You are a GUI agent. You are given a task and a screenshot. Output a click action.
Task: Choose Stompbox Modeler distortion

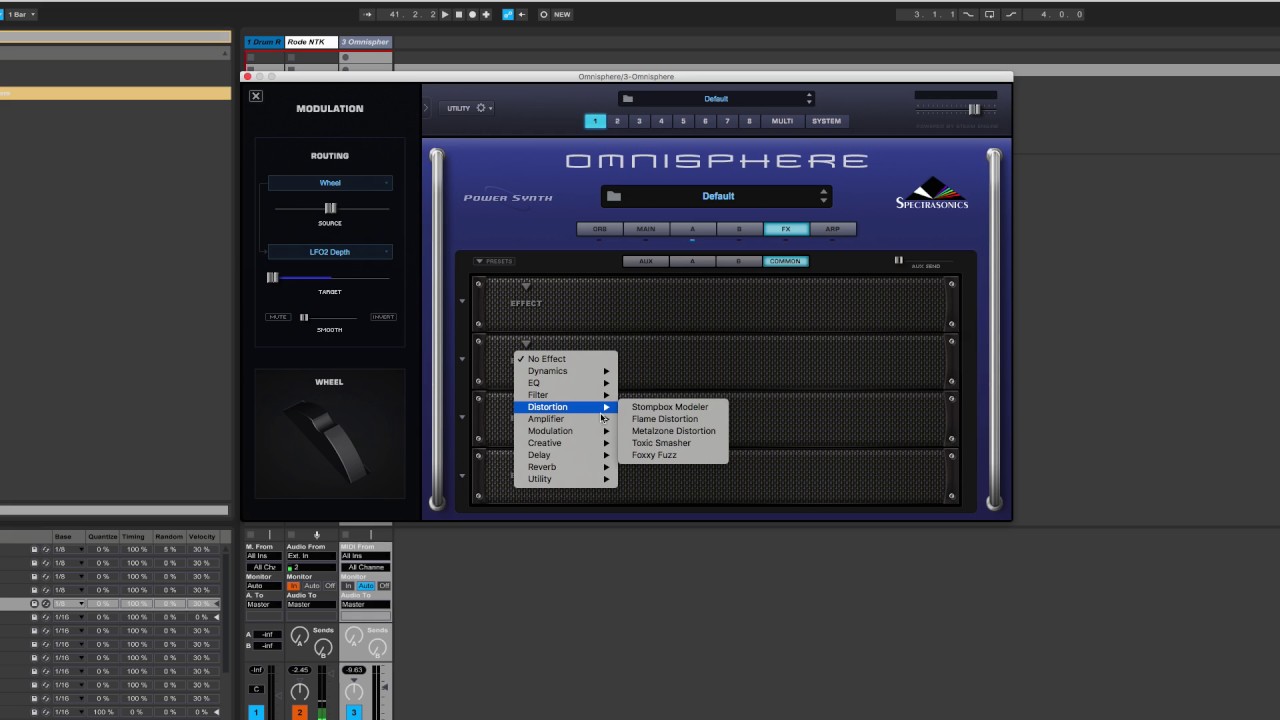673,407
